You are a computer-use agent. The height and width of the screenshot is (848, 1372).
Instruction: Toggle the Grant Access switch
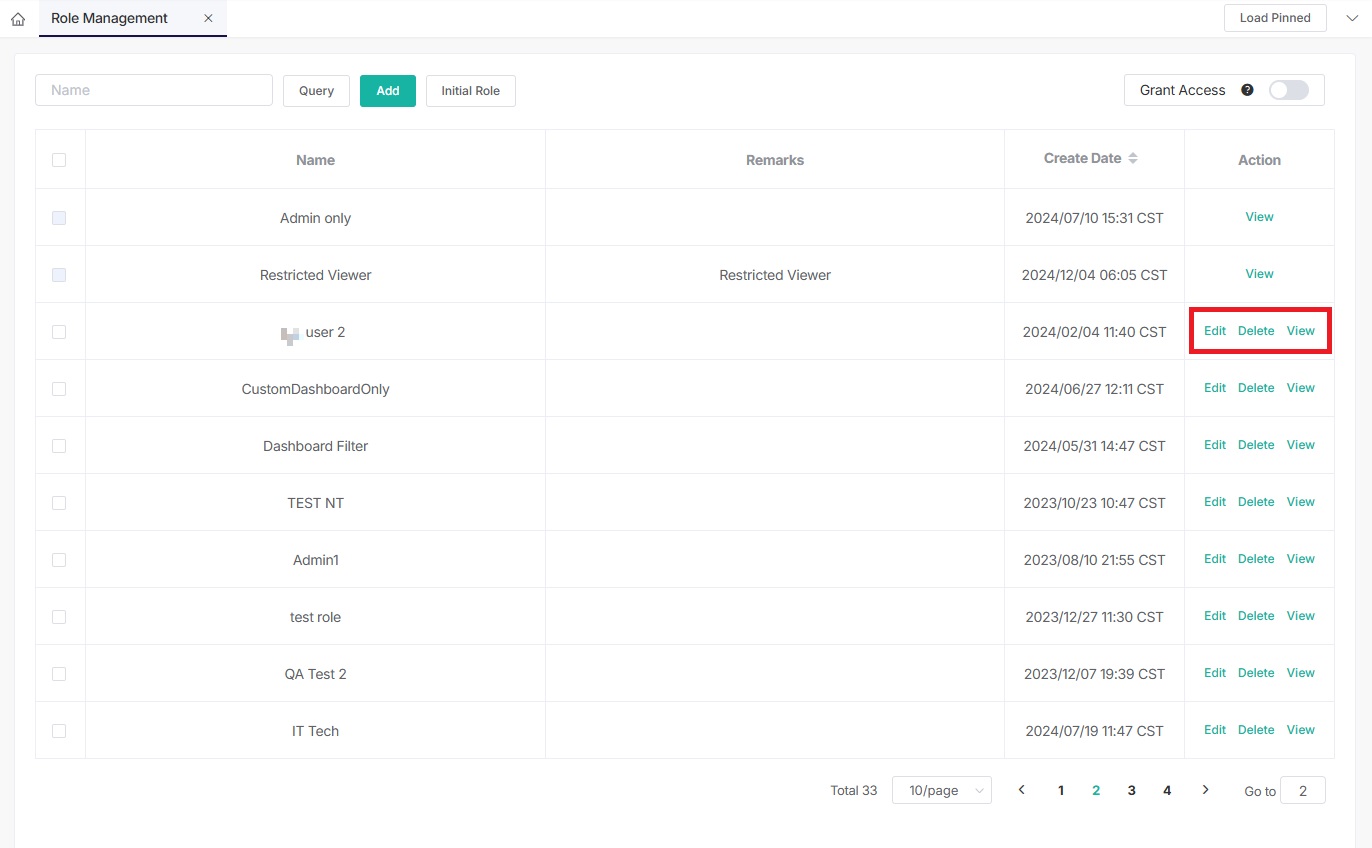point(1288,90)
